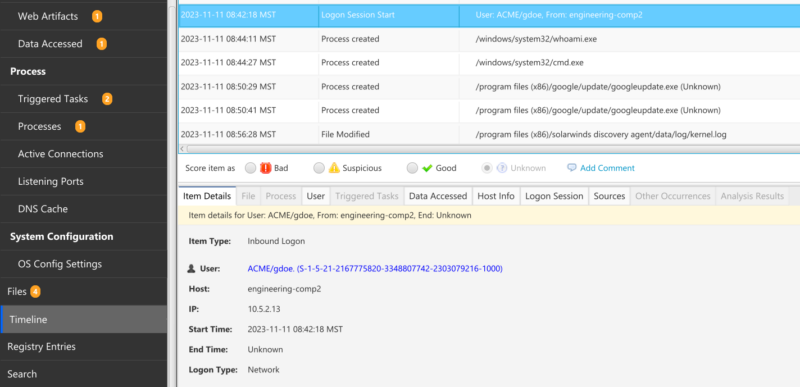Select the cmd.exe process created row
The height and width of the screenshot is (387, 800).
point(489,63)
